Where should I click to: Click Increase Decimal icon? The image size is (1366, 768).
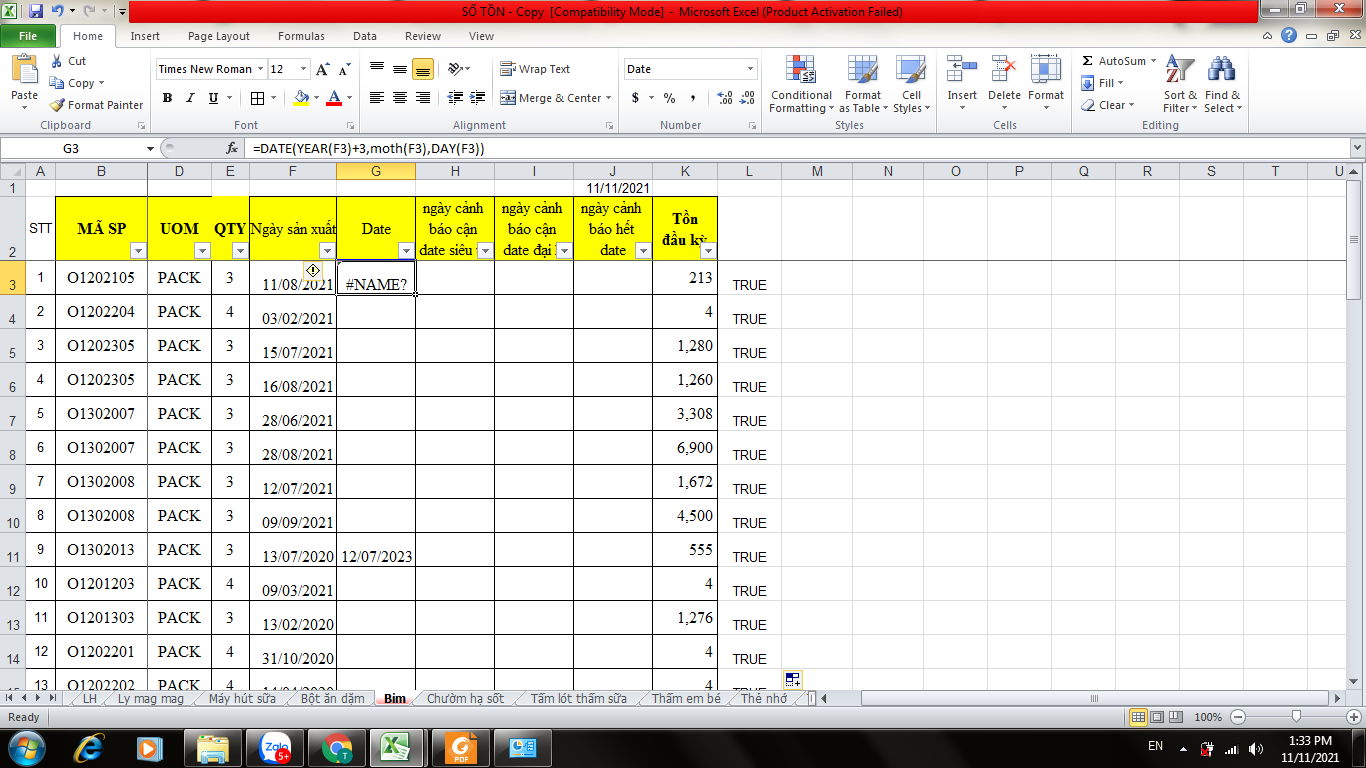(724, 98)
